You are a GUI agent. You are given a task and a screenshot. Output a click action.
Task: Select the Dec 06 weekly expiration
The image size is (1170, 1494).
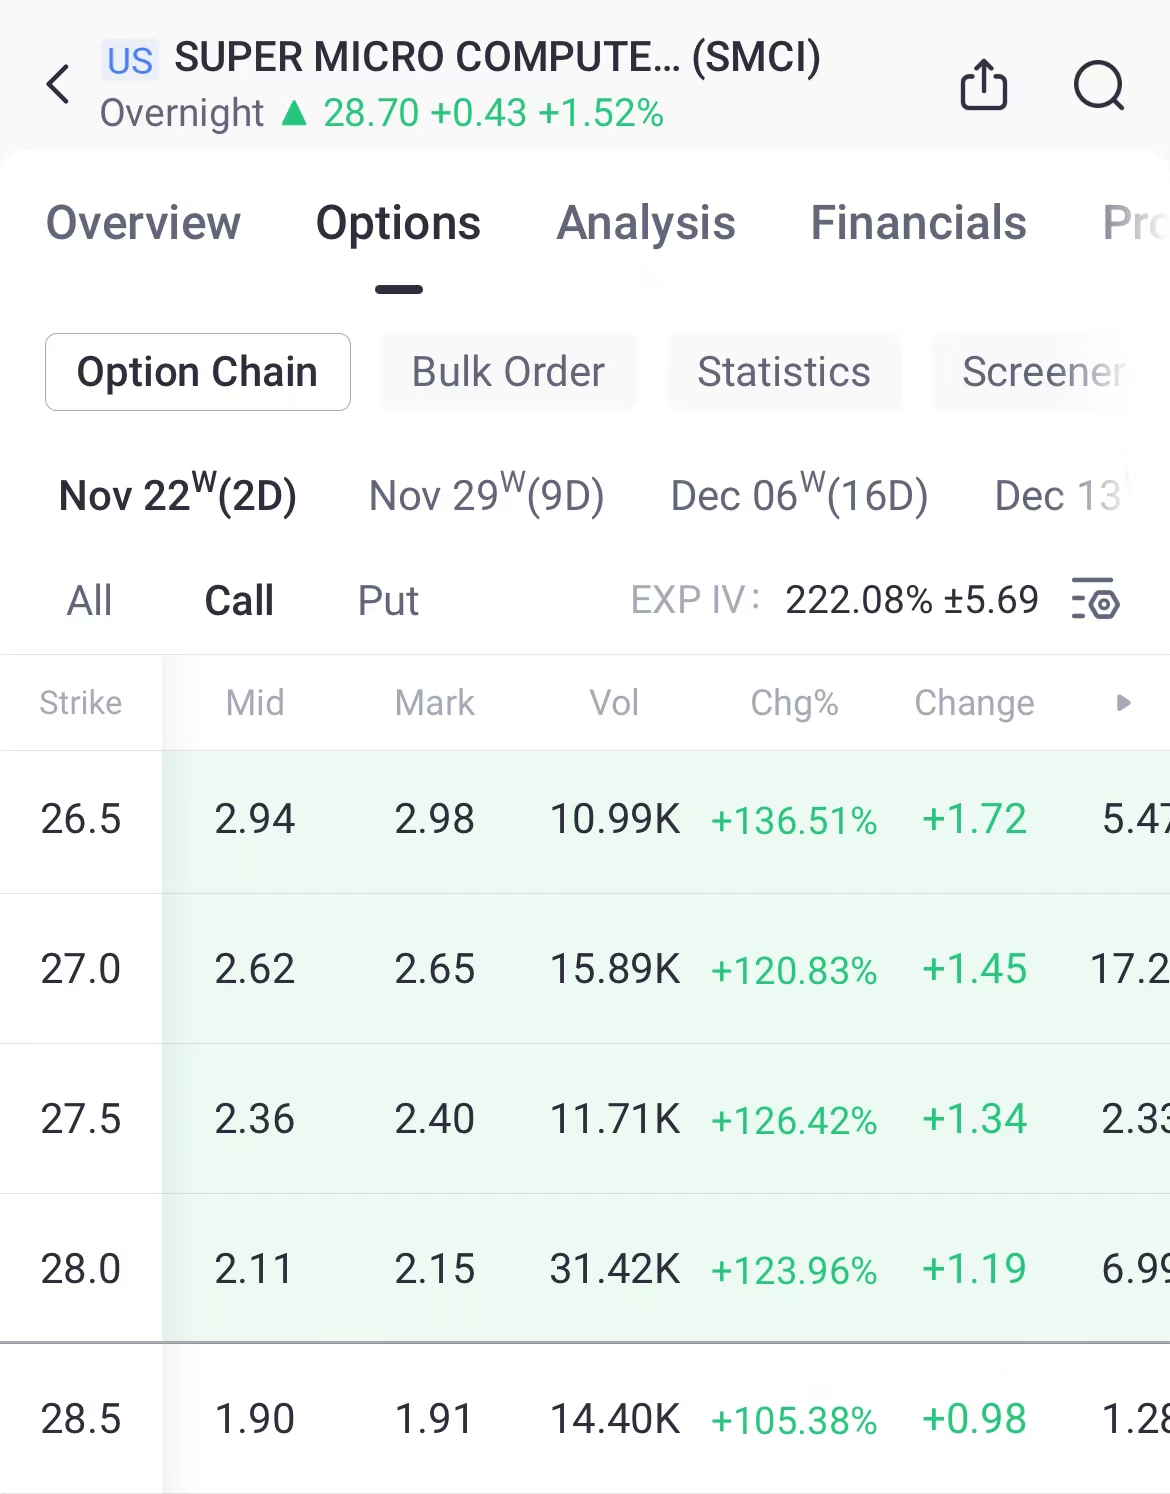tap(799, 495)
